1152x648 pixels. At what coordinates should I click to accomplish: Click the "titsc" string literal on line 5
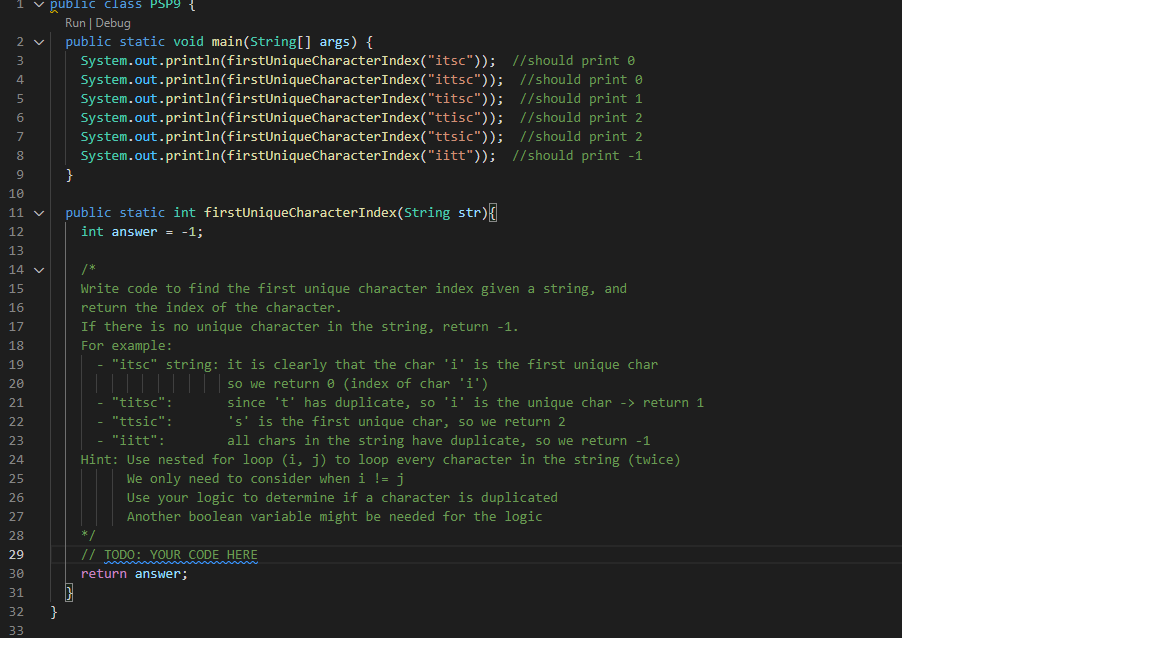(x=454, y=98)
